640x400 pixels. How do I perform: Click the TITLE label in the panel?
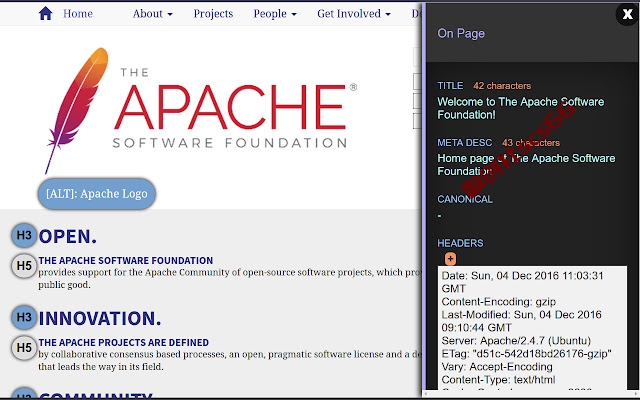(450, 86)
